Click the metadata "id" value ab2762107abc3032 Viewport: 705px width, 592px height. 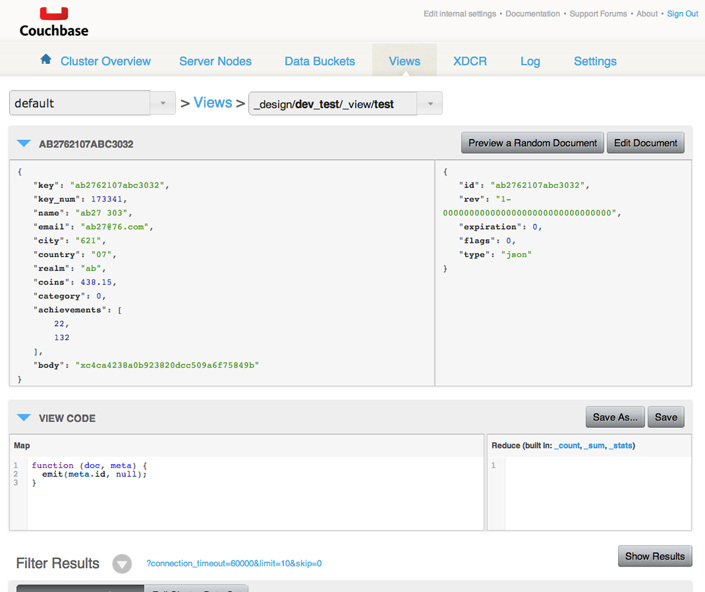coord(537,185)
